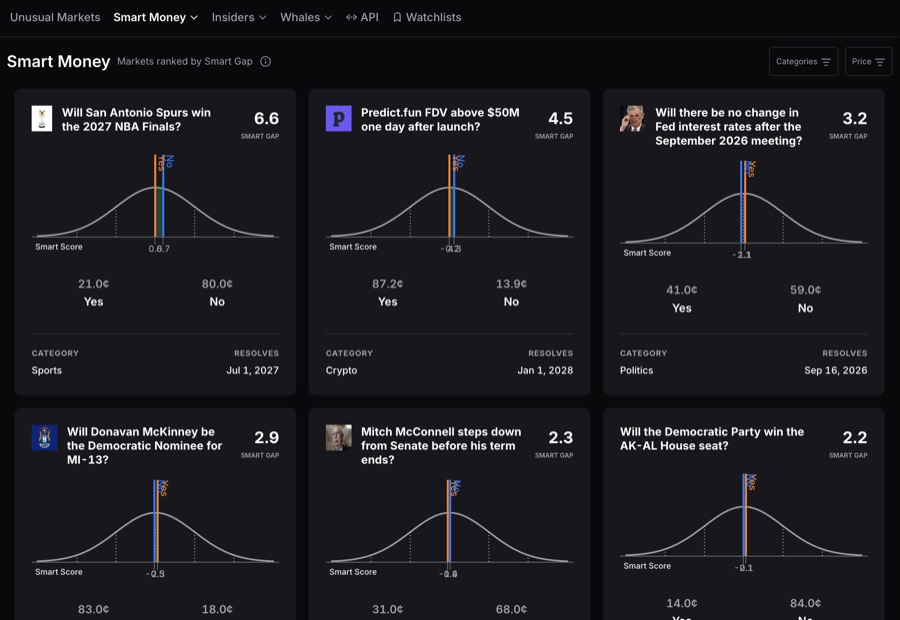Select No at 13.9¢ on Predict.fun market

[x=511, y=292]
